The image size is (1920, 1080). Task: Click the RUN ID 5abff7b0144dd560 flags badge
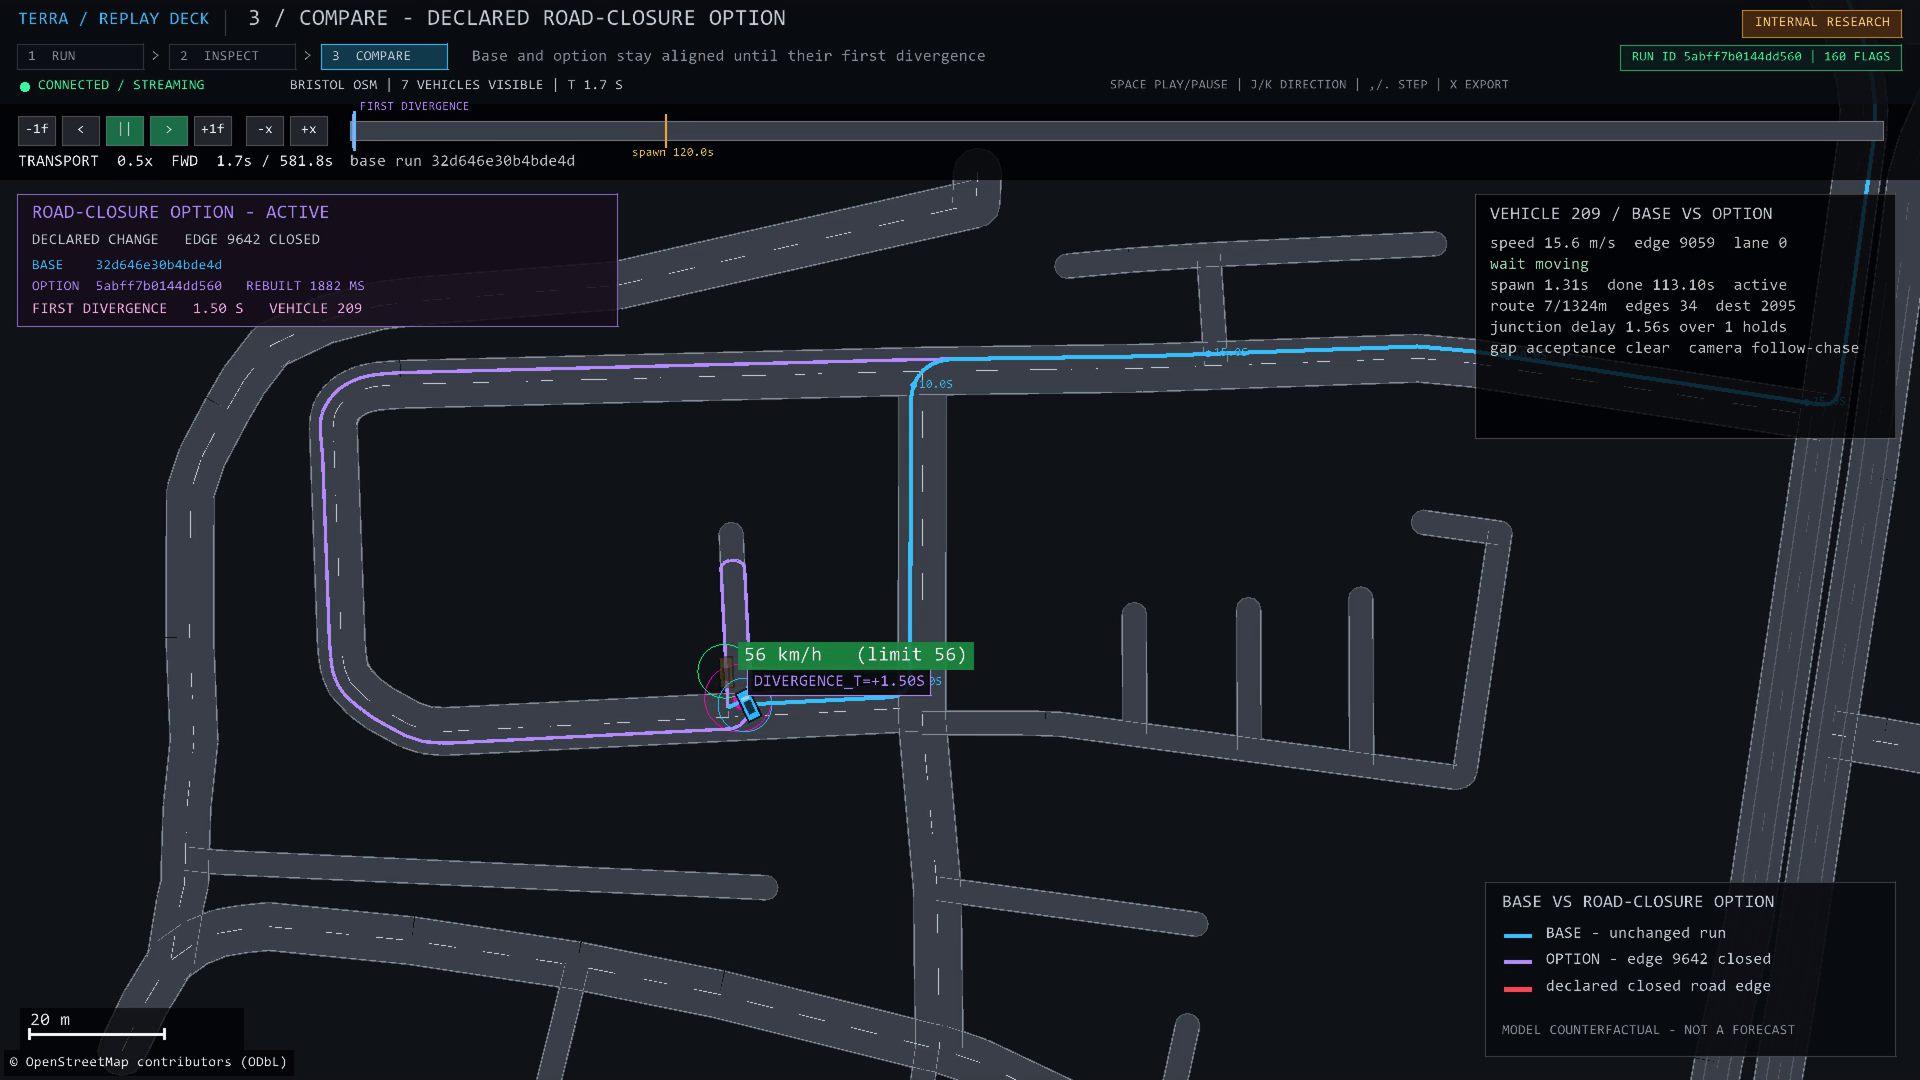(x=1761, y=57)
